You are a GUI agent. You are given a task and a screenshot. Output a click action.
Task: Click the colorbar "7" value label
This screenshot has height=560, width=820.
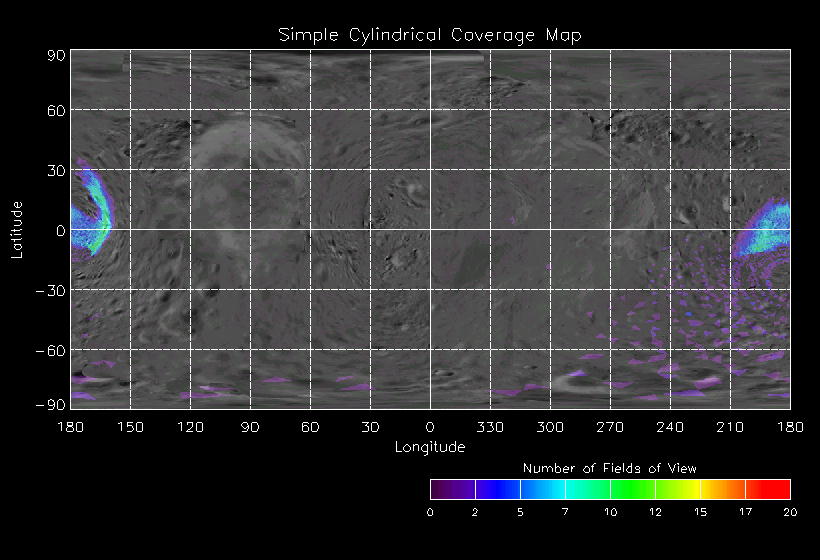(565, 512)
